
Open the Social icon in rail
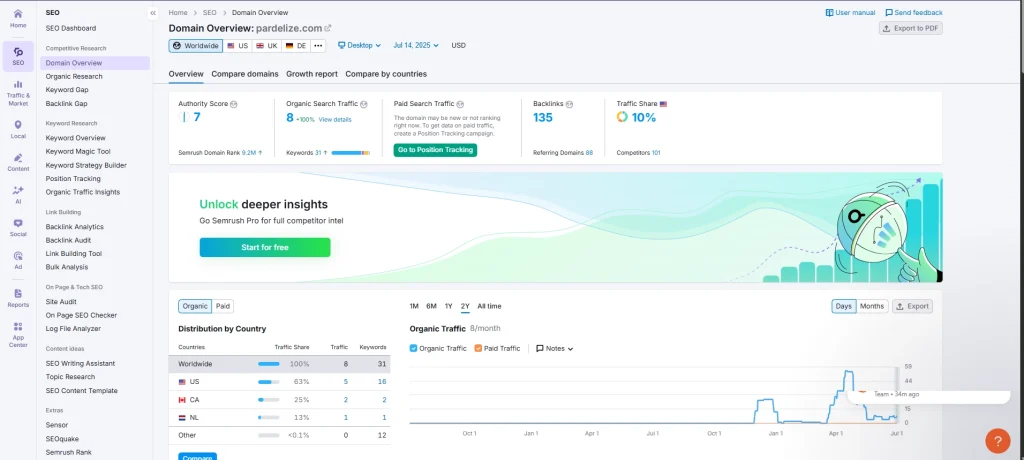pyautogui.click(x=18, y=223)
